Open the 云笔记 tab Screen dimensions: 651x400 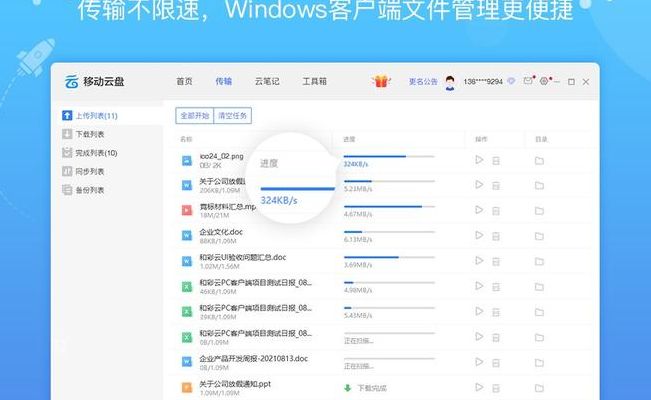click(x=267, y=81)
